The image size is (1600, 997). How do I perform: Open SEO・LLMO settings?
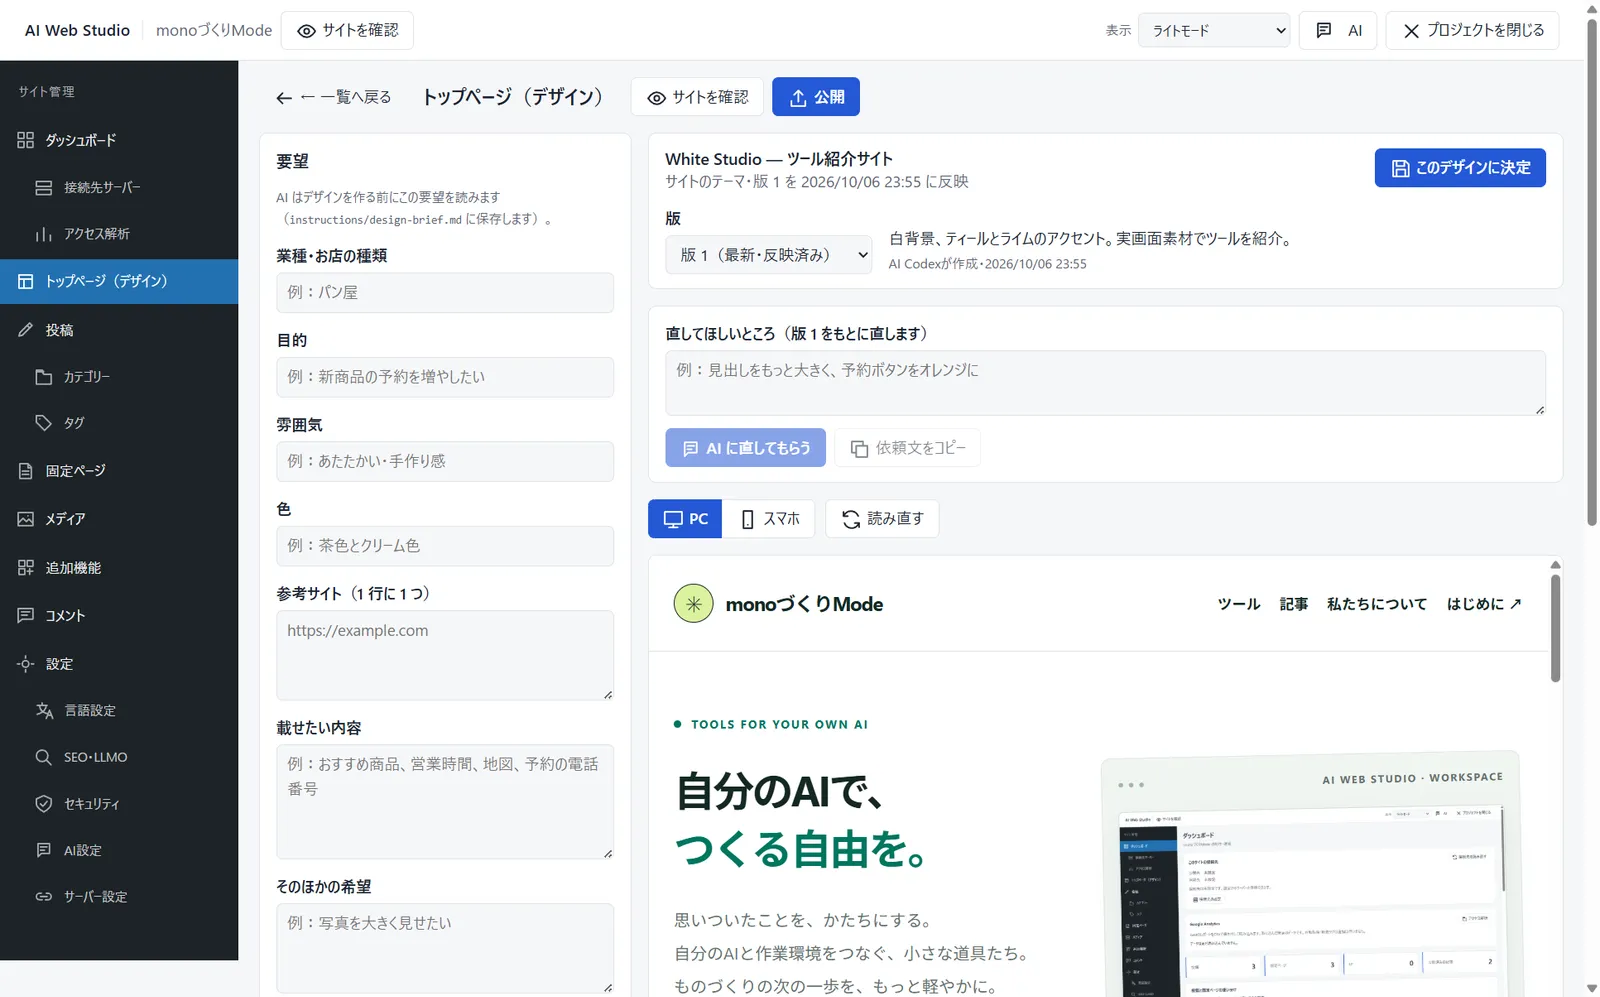pos(119,757)
